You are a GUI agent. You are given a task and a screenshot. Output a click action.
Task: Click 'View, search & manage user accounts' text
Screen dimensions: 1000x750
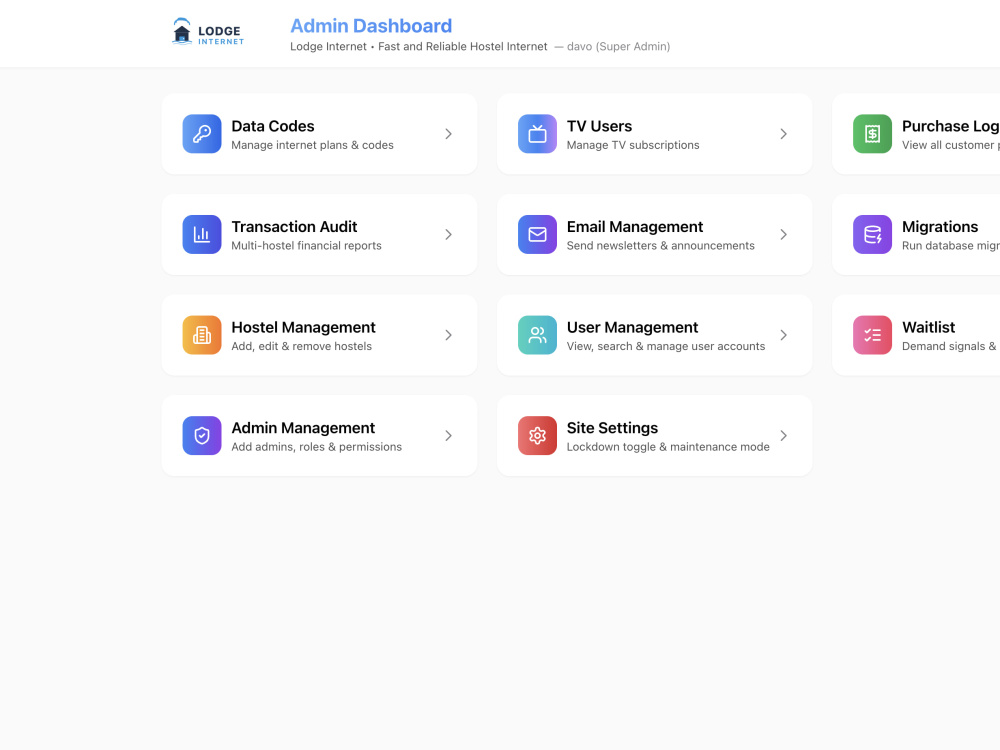pyautogui.click(x=666, y=346)
